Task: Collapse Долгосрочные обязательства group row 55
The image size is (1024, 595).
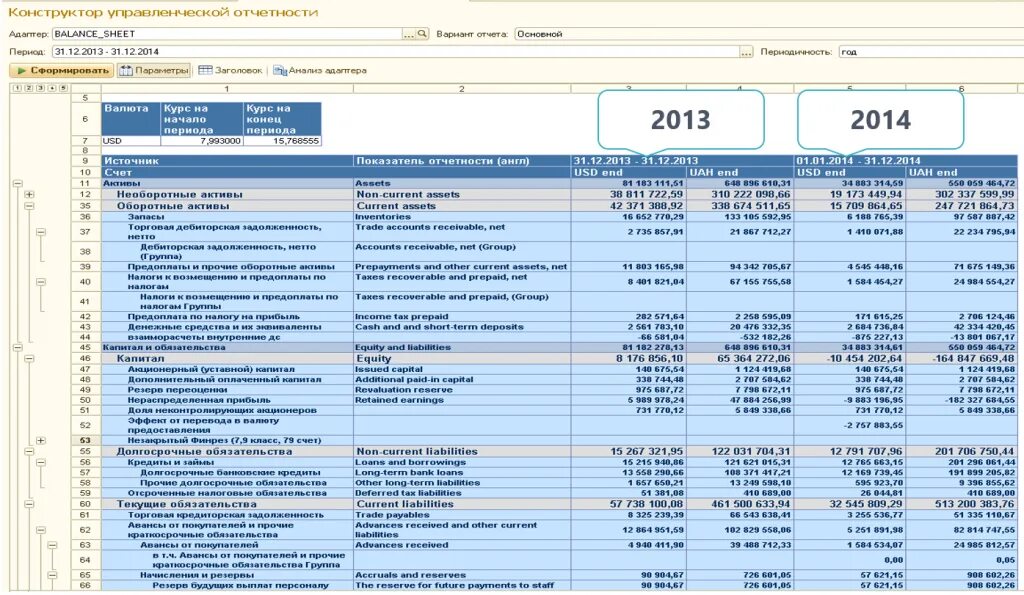Action: (x=29, y=451)
